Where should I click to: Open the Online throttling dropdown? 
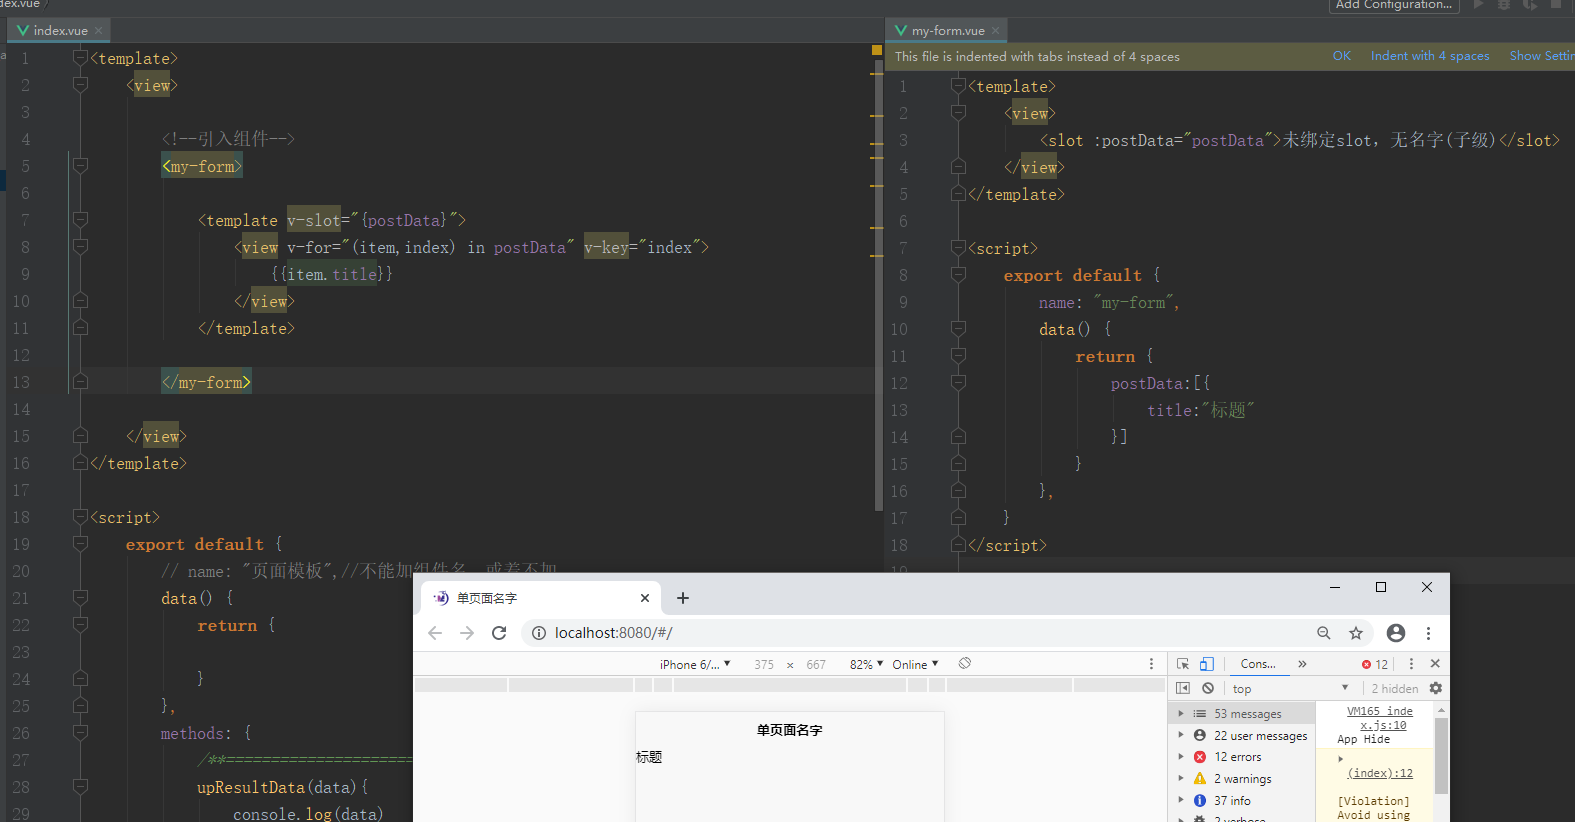point(915,664)
